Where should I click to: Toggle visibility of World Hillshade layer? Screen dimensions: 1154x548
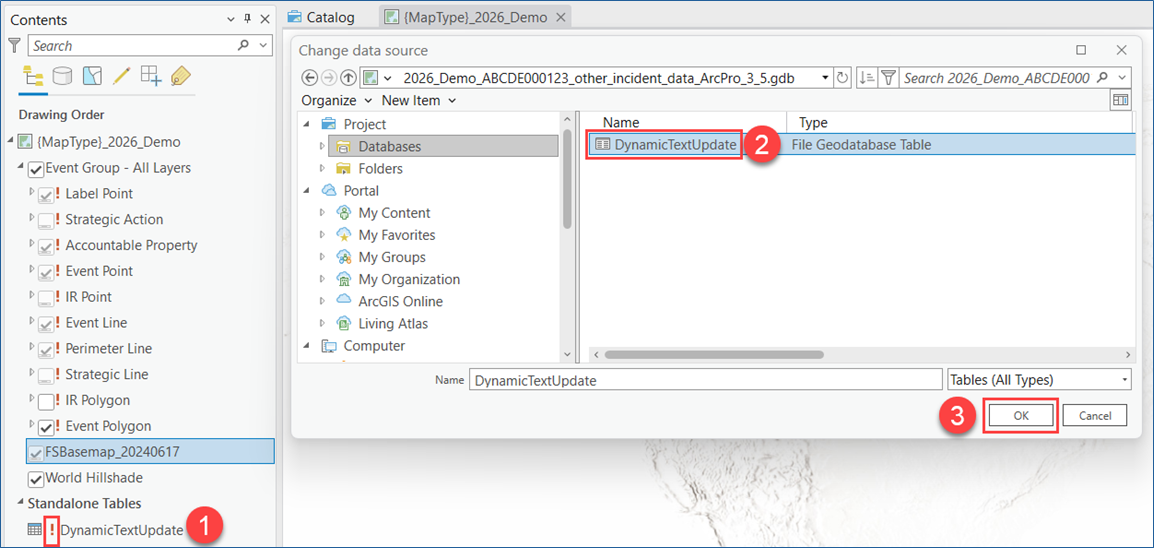(37, 479)
